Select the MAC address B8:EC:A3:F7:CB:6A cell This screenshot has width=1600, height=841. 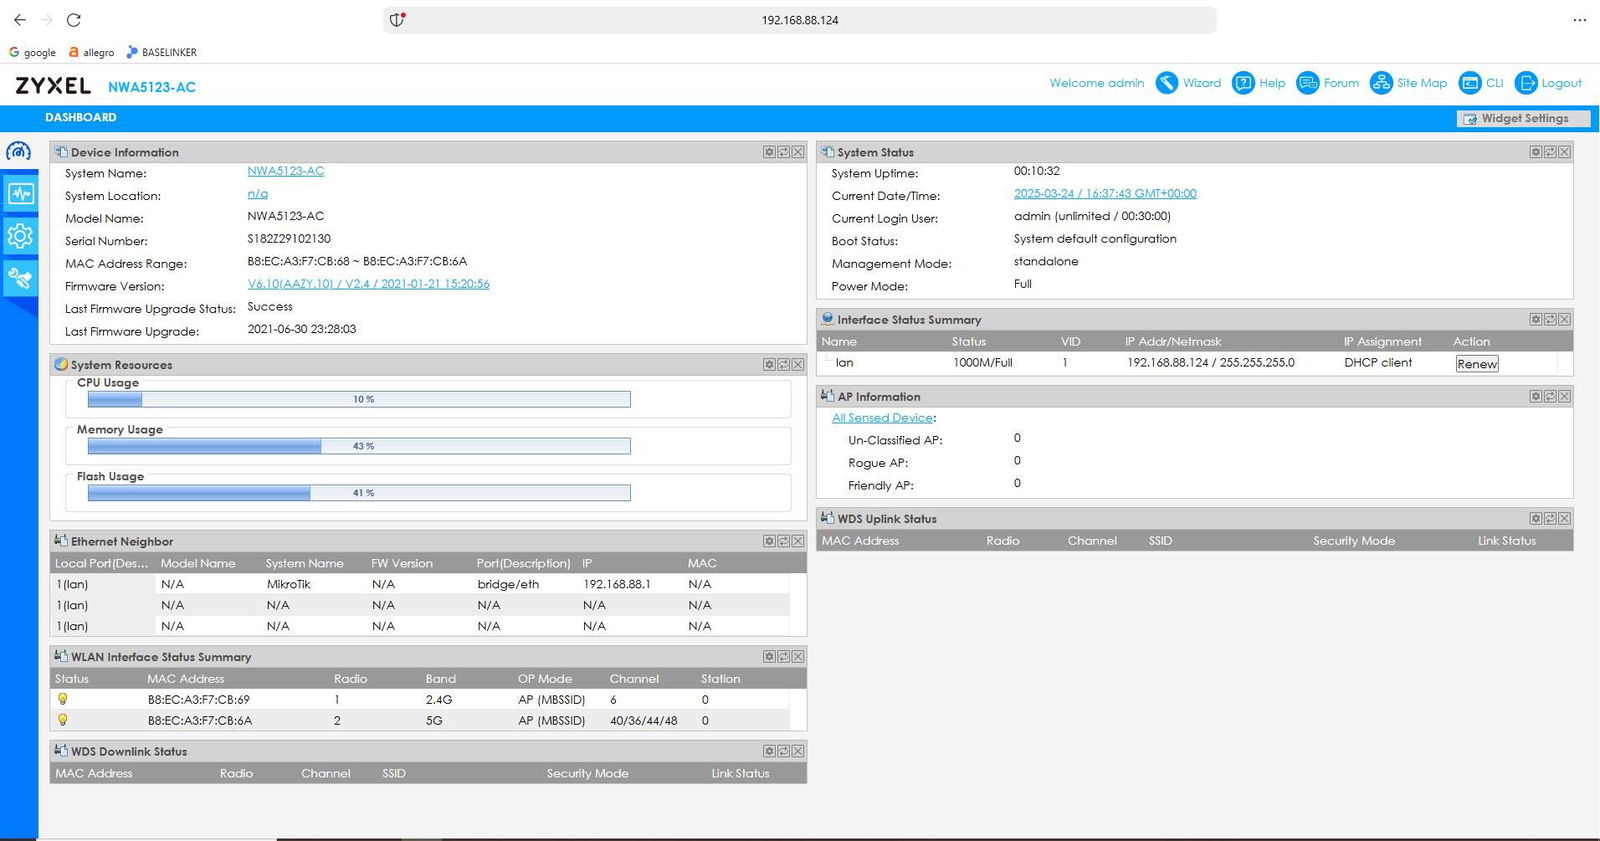pyautogui.click(x=200, y=721)
